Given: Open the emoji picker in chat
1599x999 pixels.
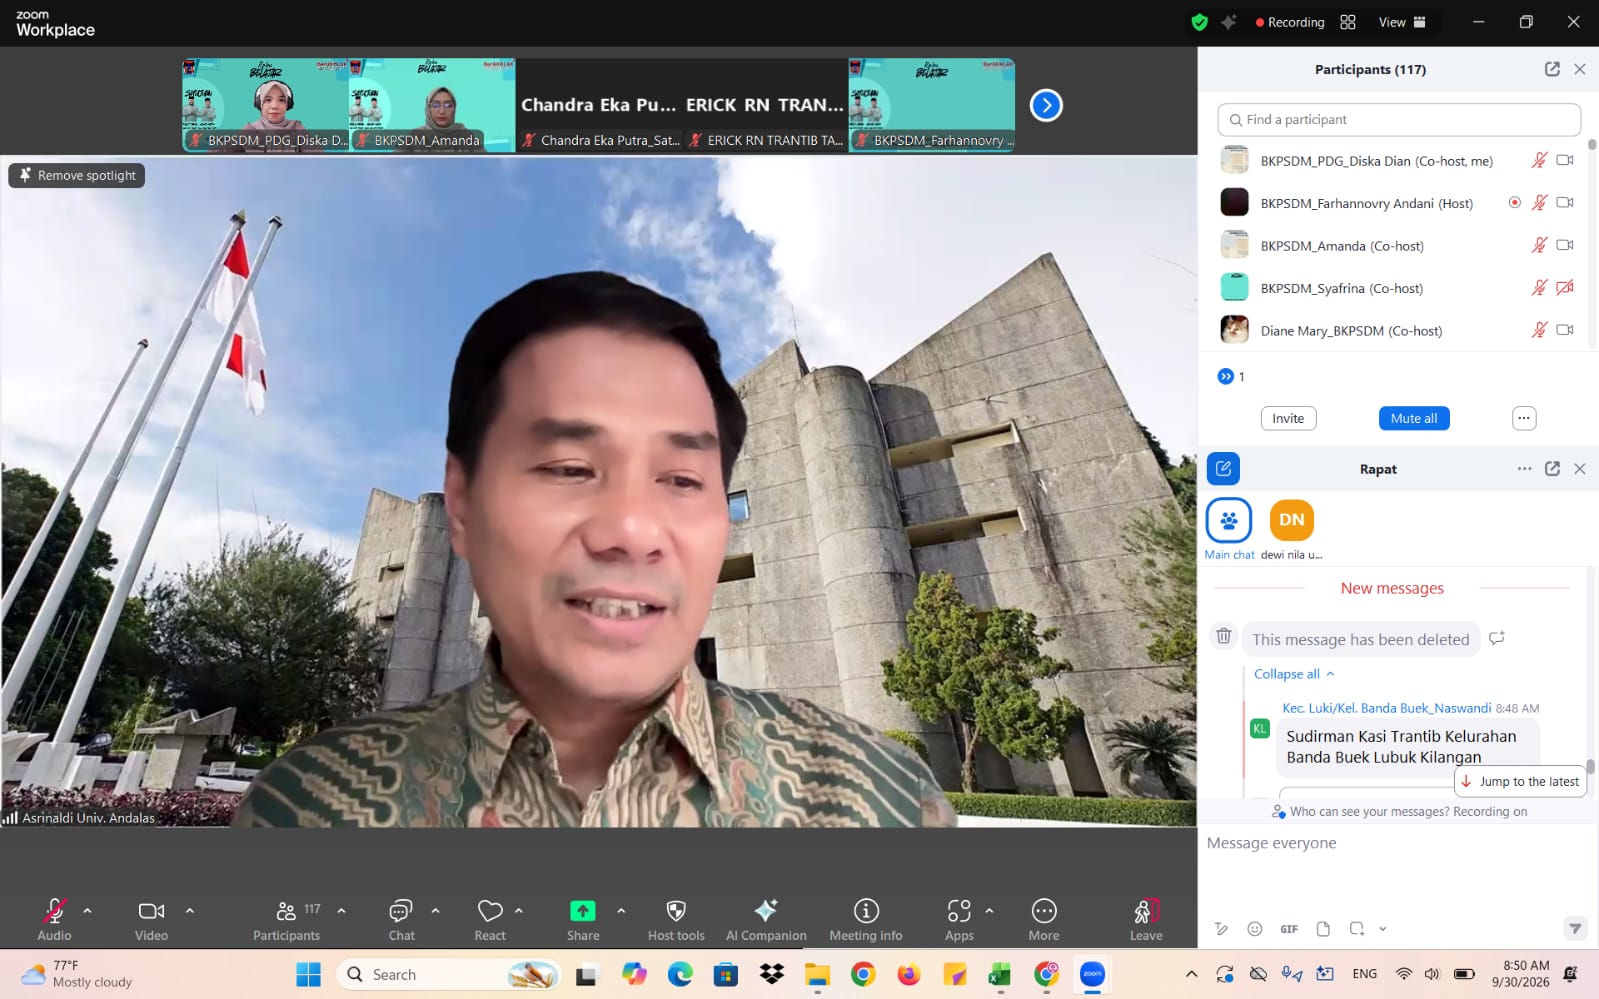Looking at the screenshot, I should (1255, 929).
